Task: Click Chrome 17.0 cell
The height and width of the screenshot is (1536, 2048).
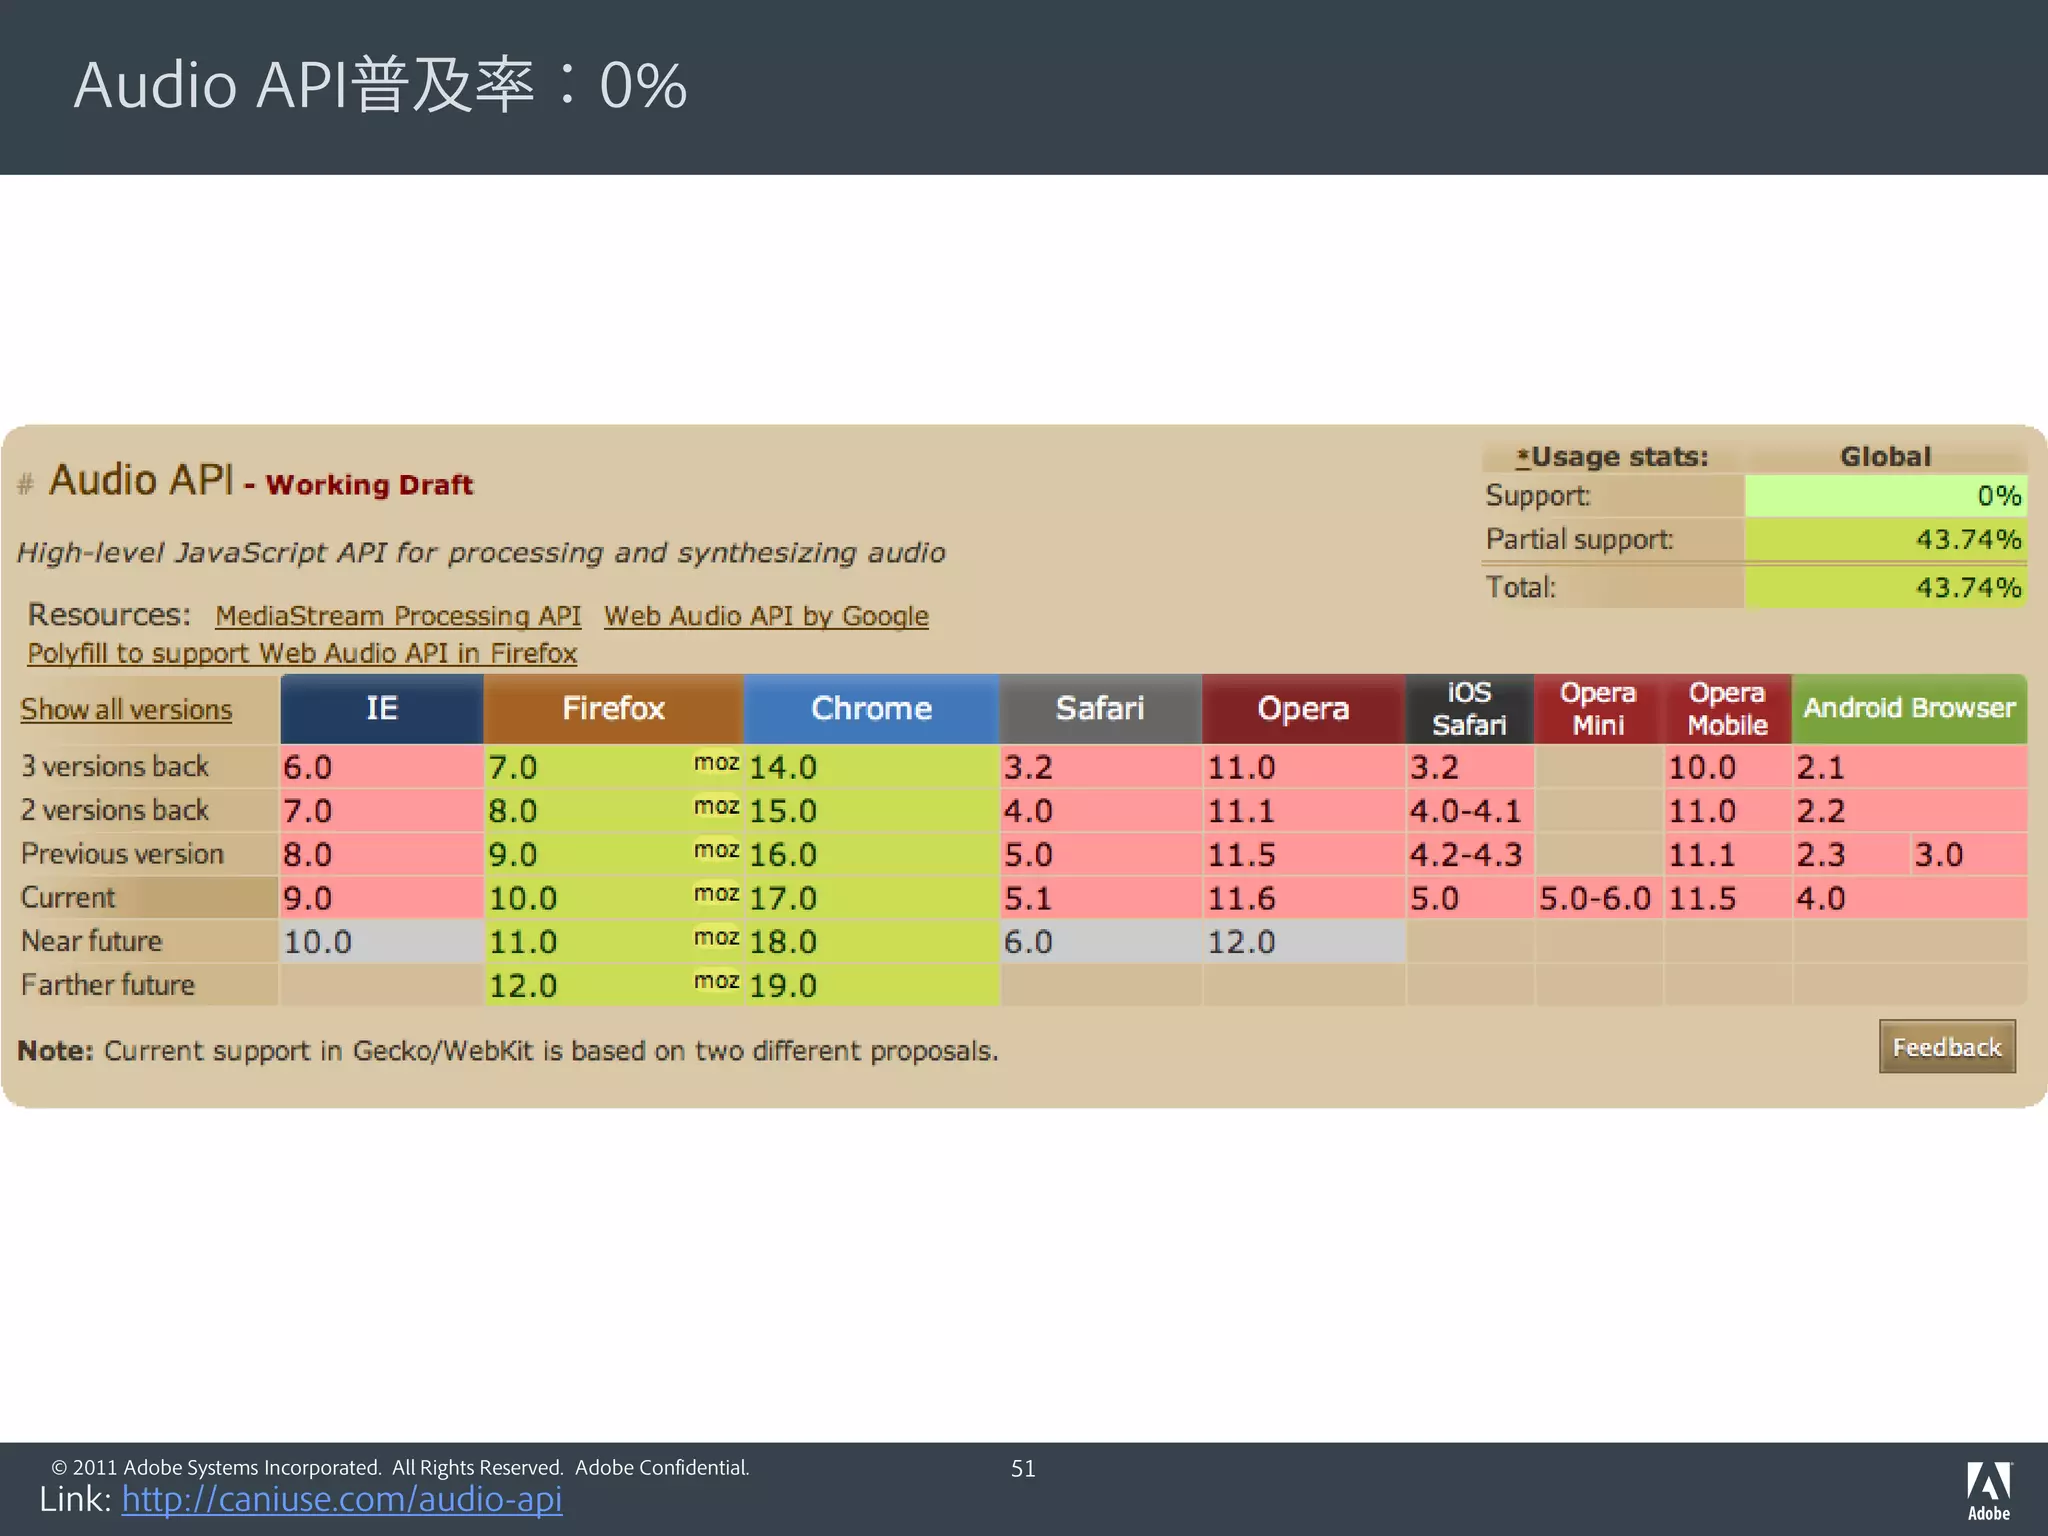Action: click(871, 898)
